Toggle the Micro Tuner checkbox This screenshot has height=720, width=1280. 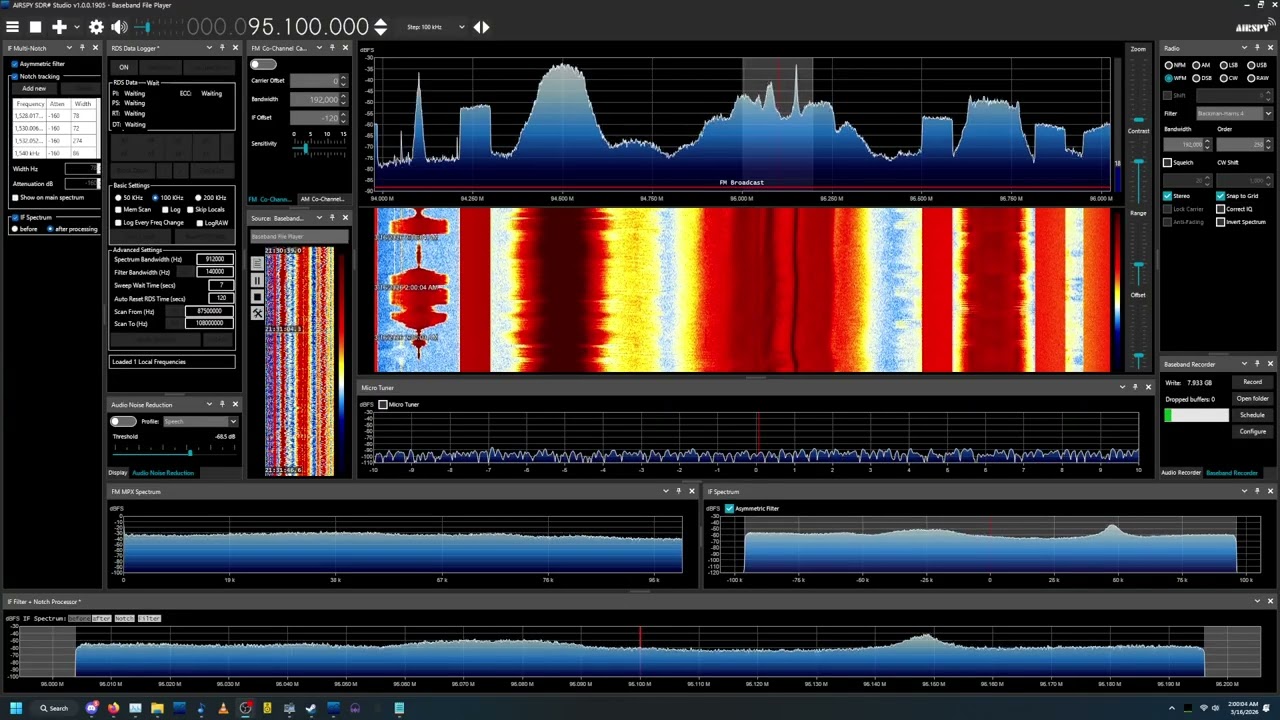pyautogui.click(x=383, y=404)
